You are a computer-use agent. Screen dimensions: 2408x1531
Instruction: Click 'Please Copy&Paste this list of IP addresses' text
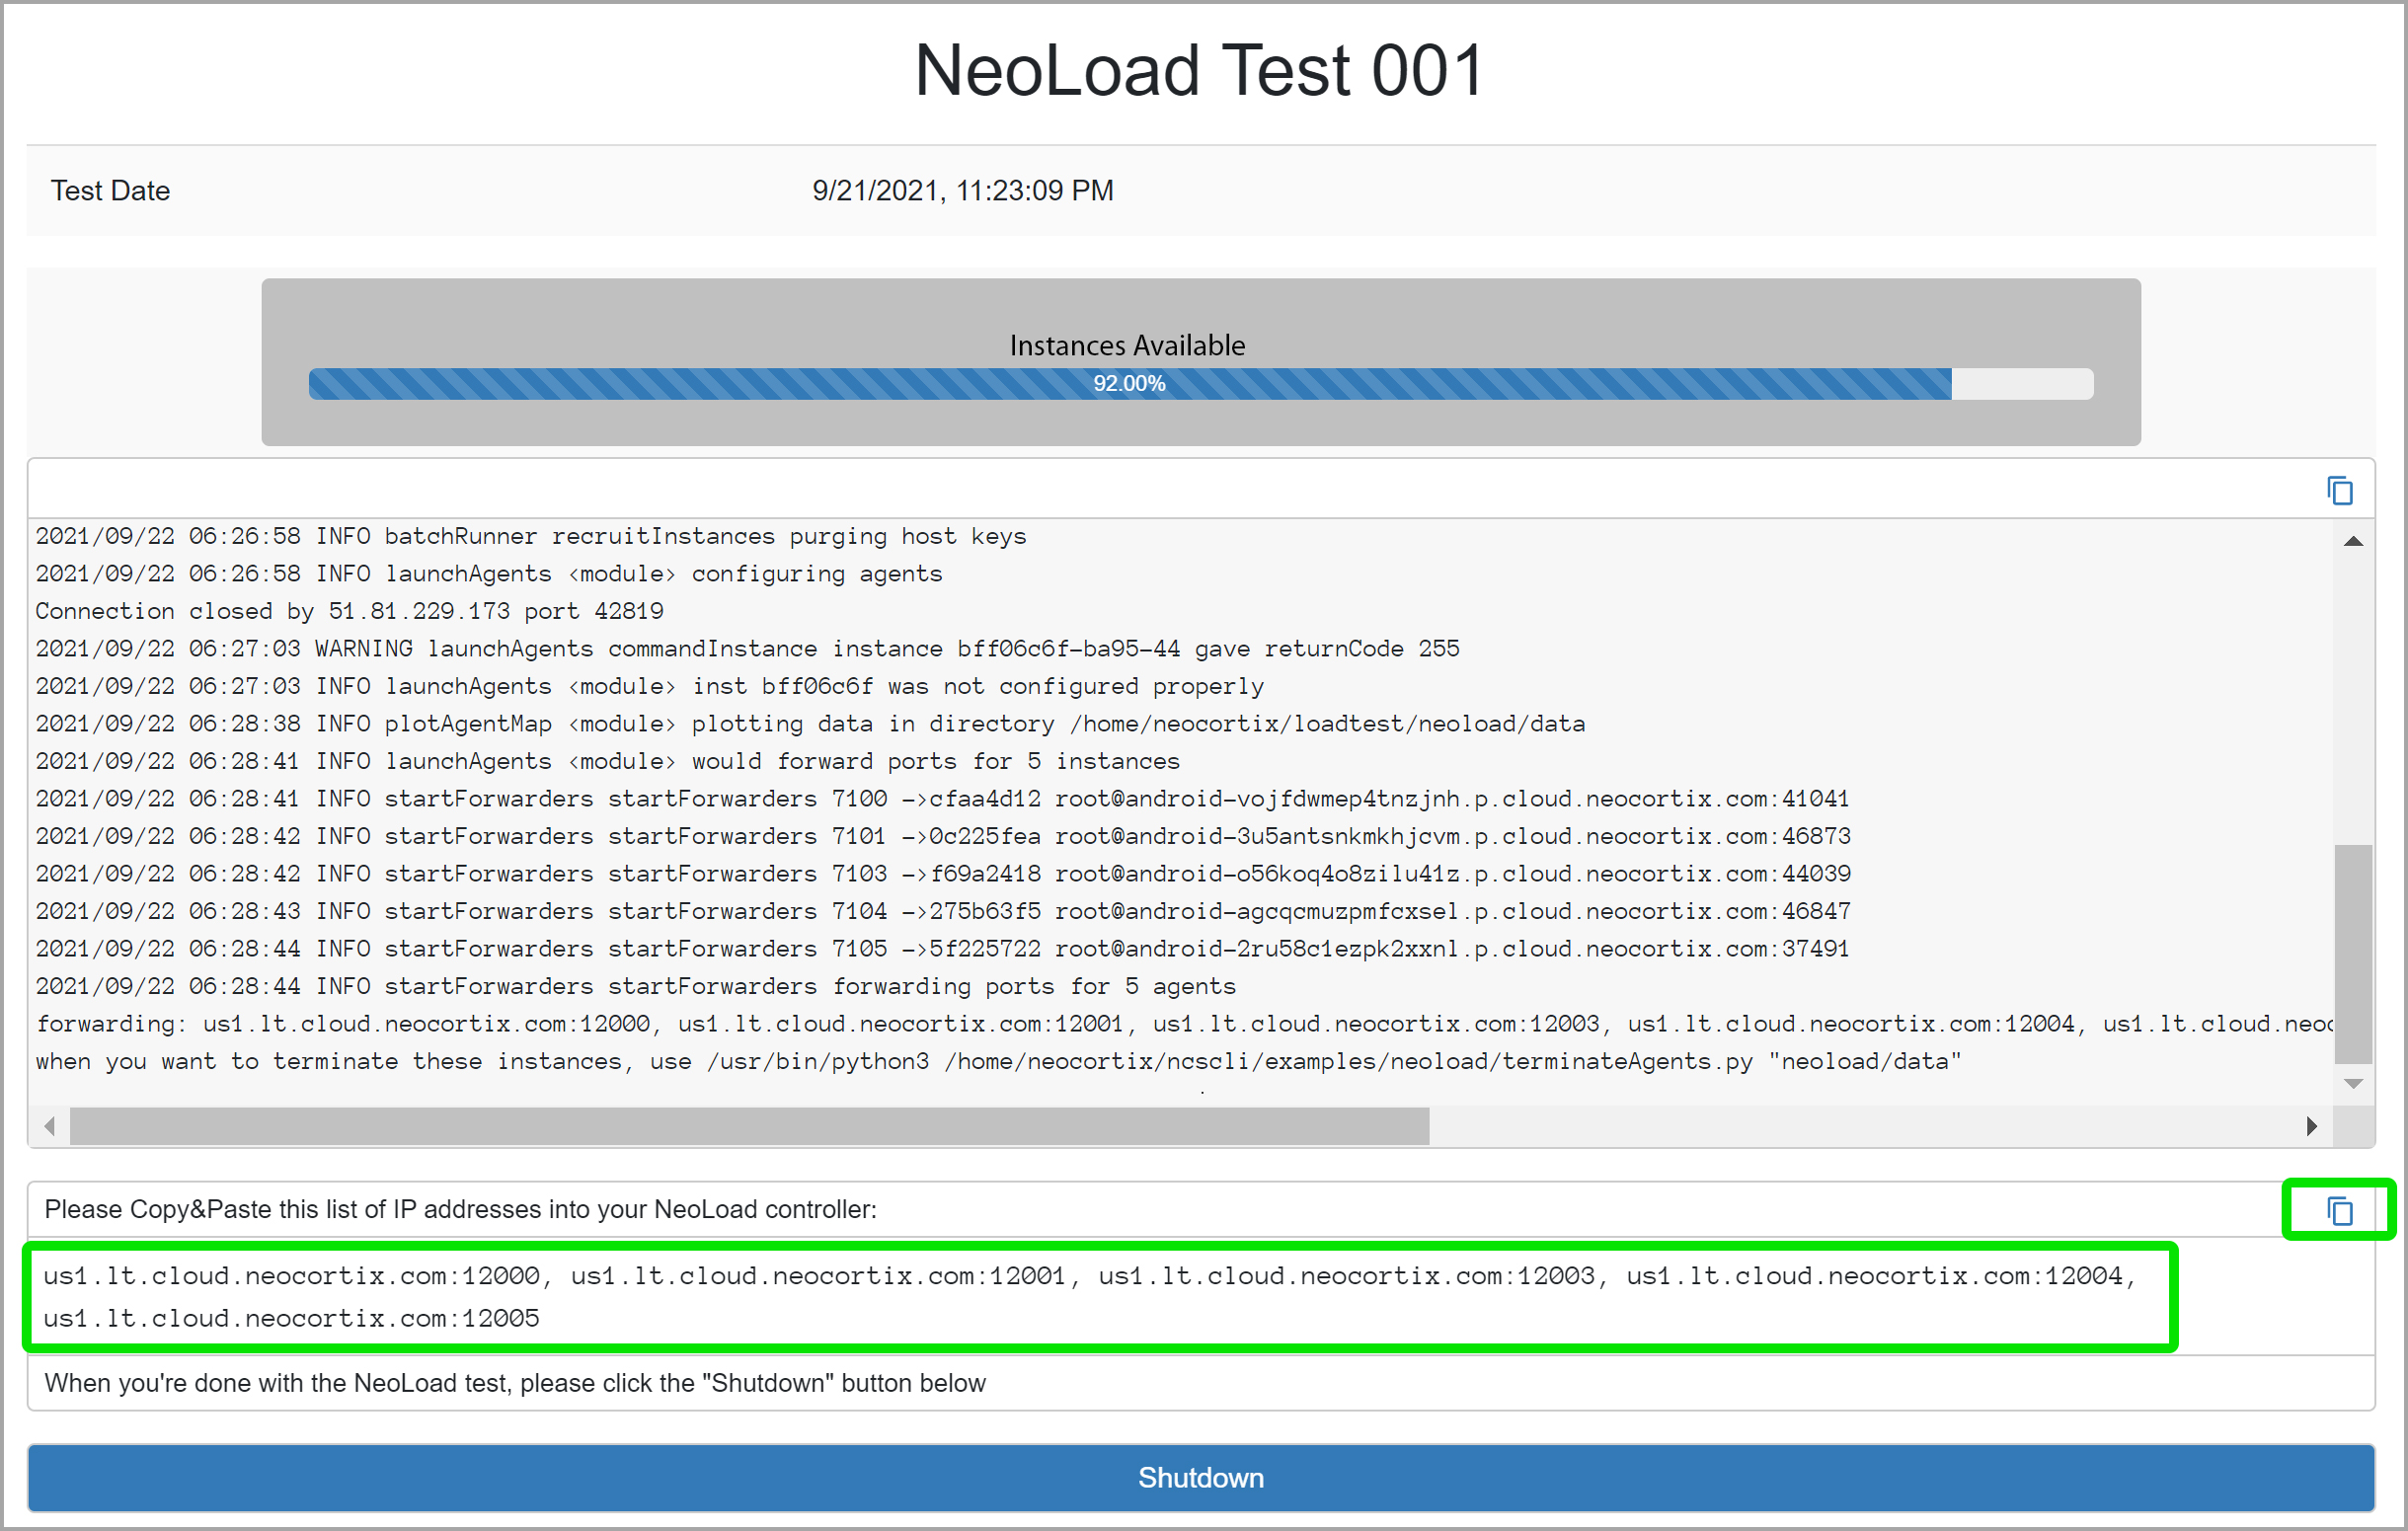tap(460, 1210)
